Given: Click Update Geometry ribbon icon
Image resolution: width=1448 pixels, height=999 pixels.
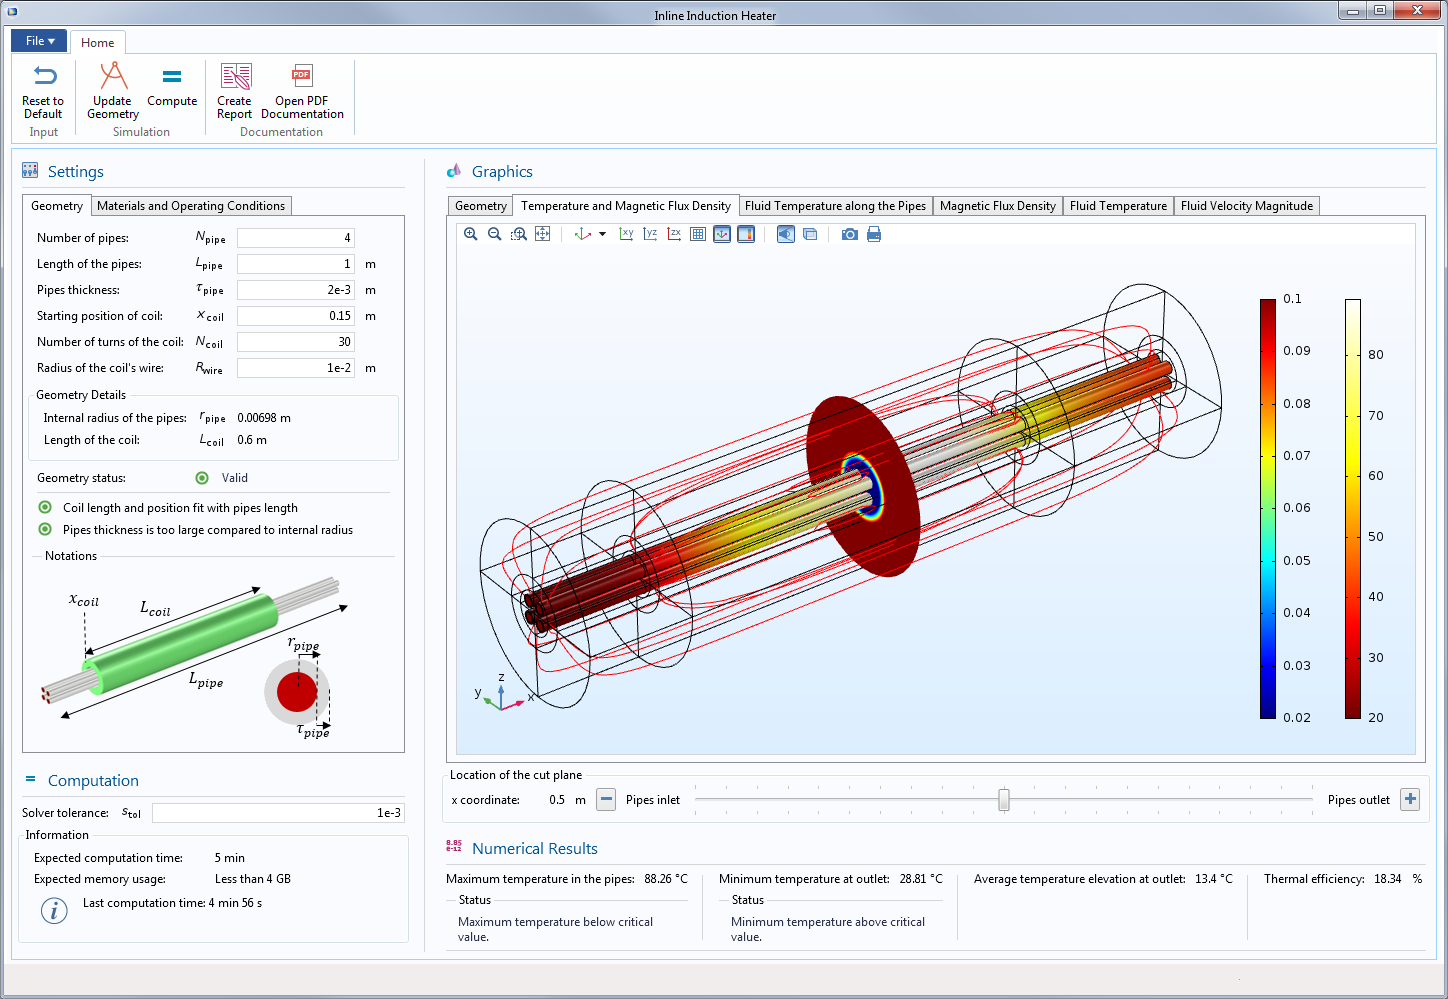Looking at the screenshot, I should [113, 76].
